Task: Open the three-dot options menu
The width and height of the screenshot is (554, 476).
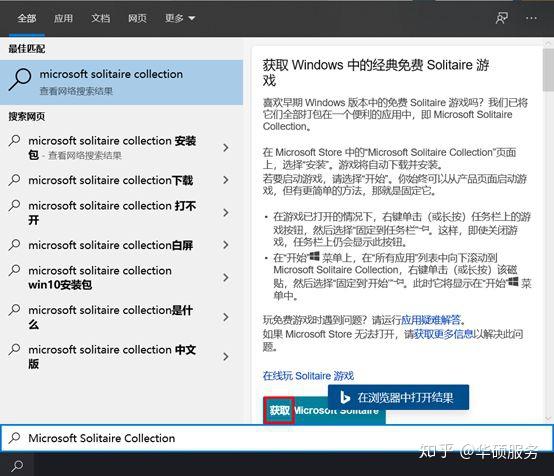Action: point(531,18)
